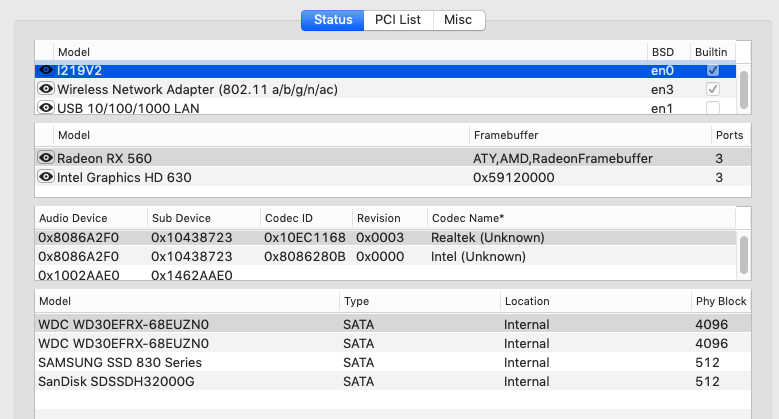
Task: Click the en0 BSD value
Action: [662, 71]
